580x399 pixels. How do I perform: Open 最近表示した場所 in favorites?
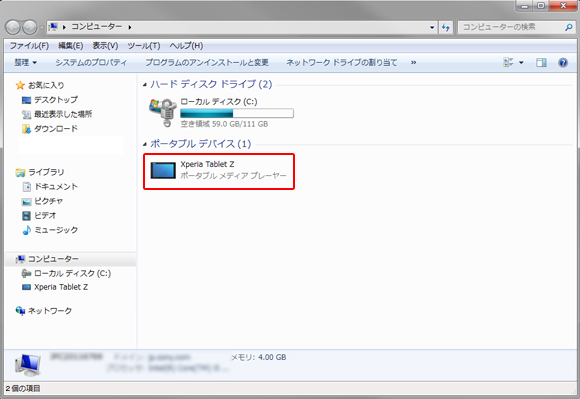[63, 114]
